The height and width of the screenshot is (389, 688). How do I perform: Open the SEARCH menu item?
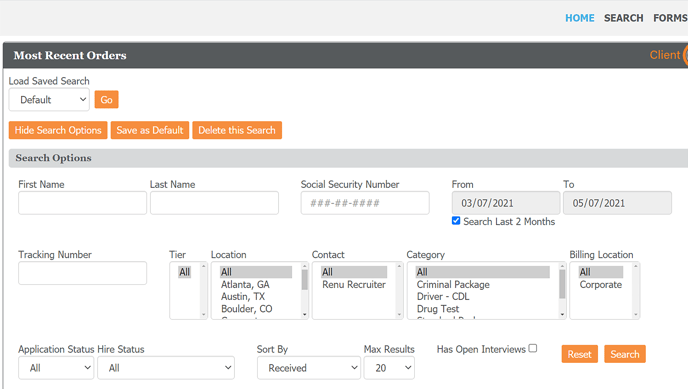(624, 18)
